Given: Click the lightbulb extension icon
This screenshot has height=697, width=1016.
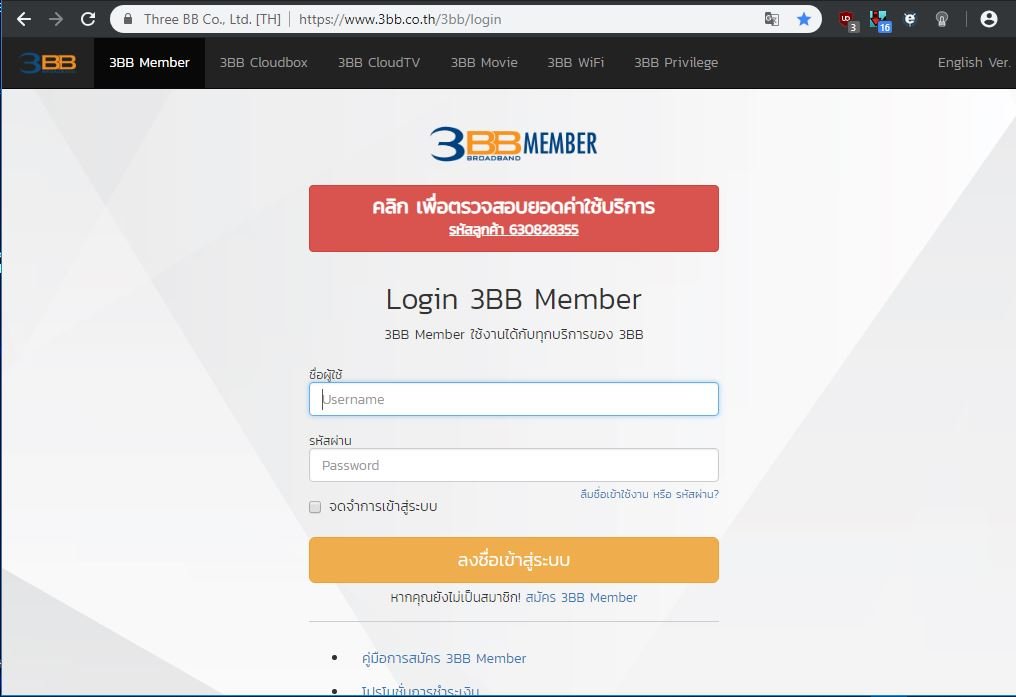Looking at the screenshot, I should [941, 19].
